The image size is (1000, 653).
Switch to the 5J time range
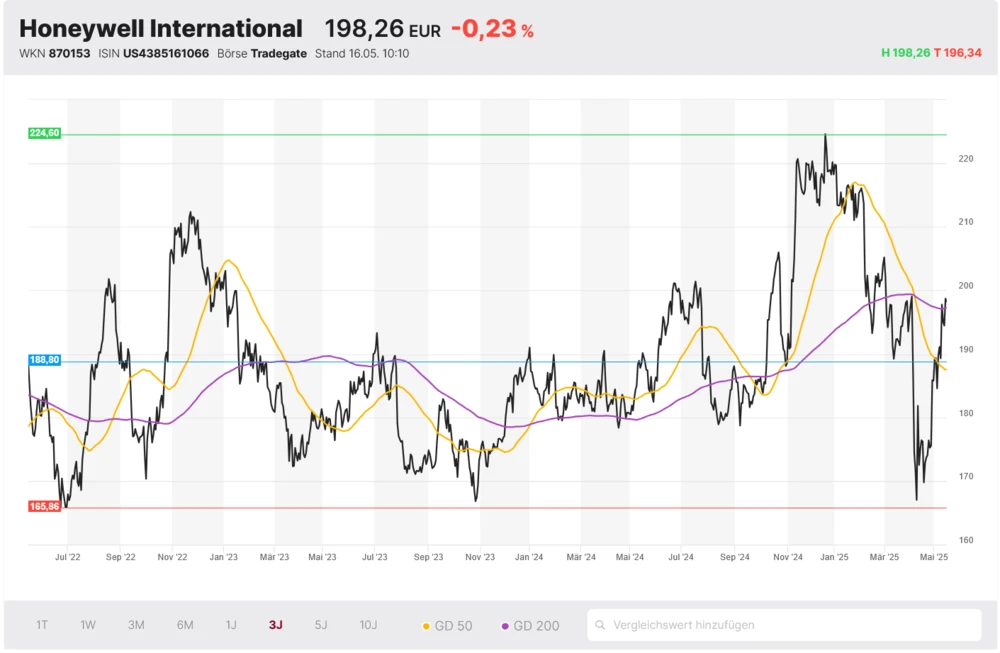click(x=321, y=625)
